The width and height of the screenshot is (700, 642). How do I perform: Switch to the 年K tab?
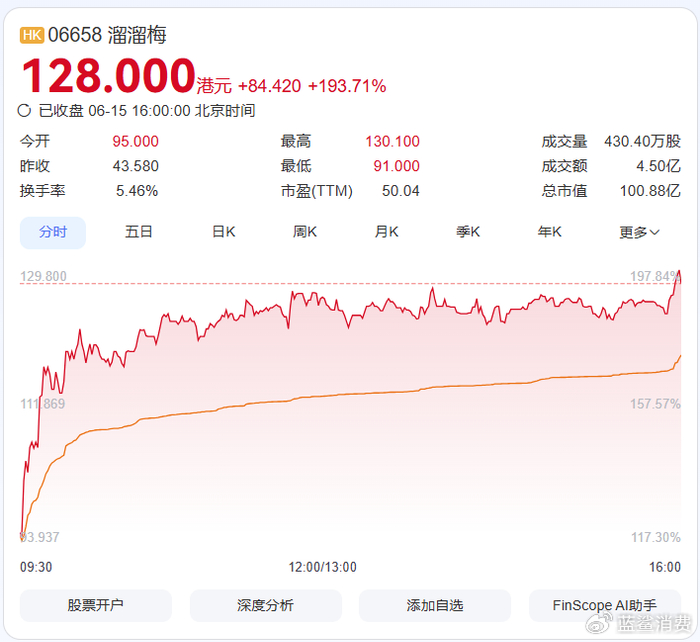click(550, 232)
